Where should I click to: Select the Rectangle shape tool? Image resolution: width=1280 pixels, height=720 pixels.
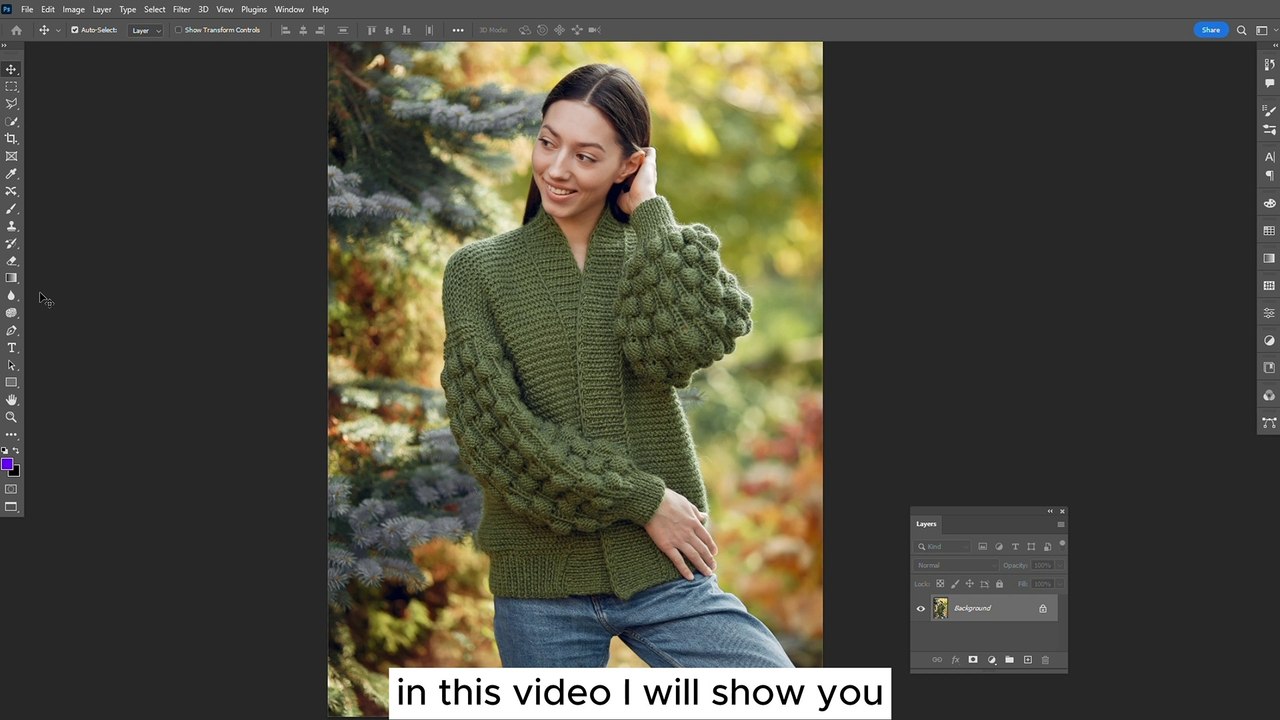click(x=11, y=382)
